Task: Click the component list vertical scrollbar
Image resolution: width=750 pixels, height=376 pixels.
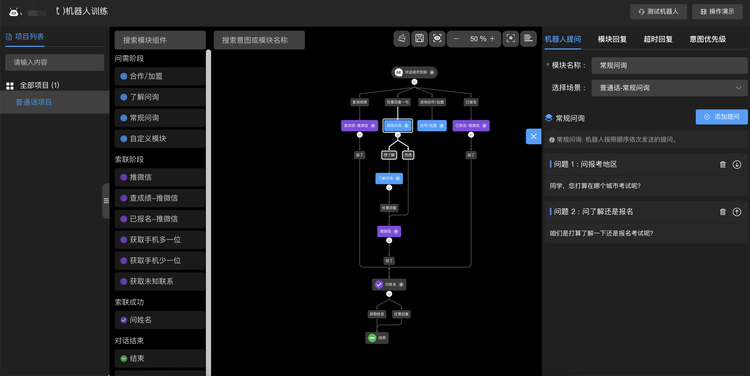Action: point(209,212)
